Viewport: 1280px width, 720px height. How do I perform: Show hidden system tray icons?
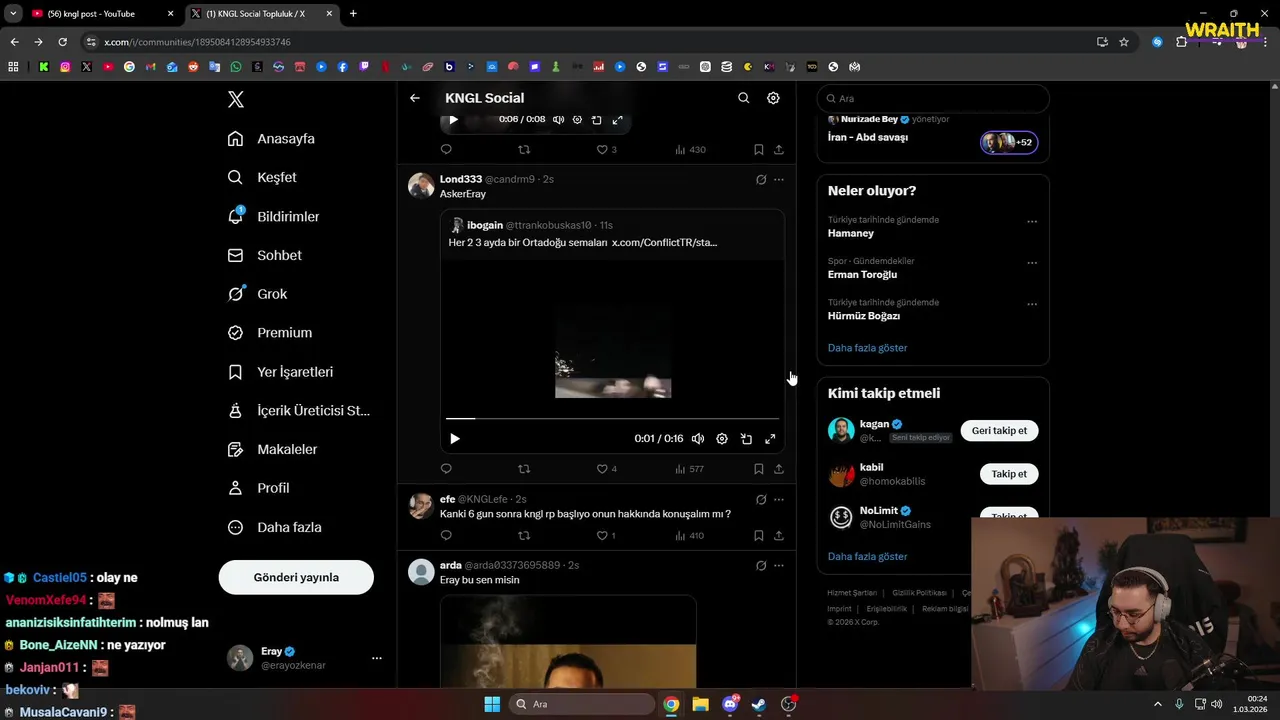pos(1158,704)
